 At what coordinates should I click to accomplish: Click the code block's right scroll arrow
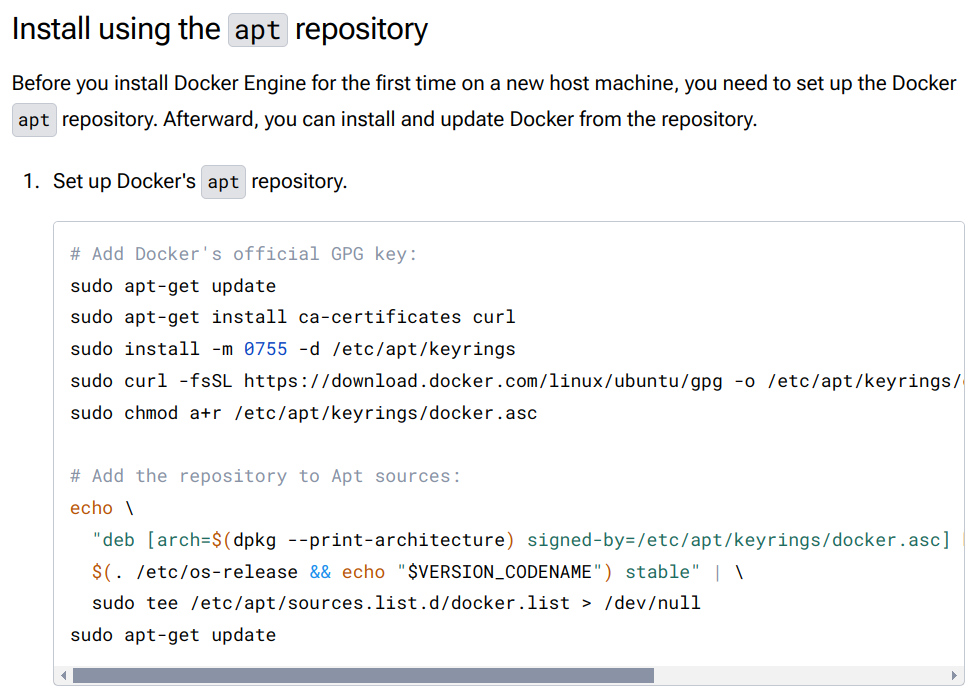click(x=954, y=676)
